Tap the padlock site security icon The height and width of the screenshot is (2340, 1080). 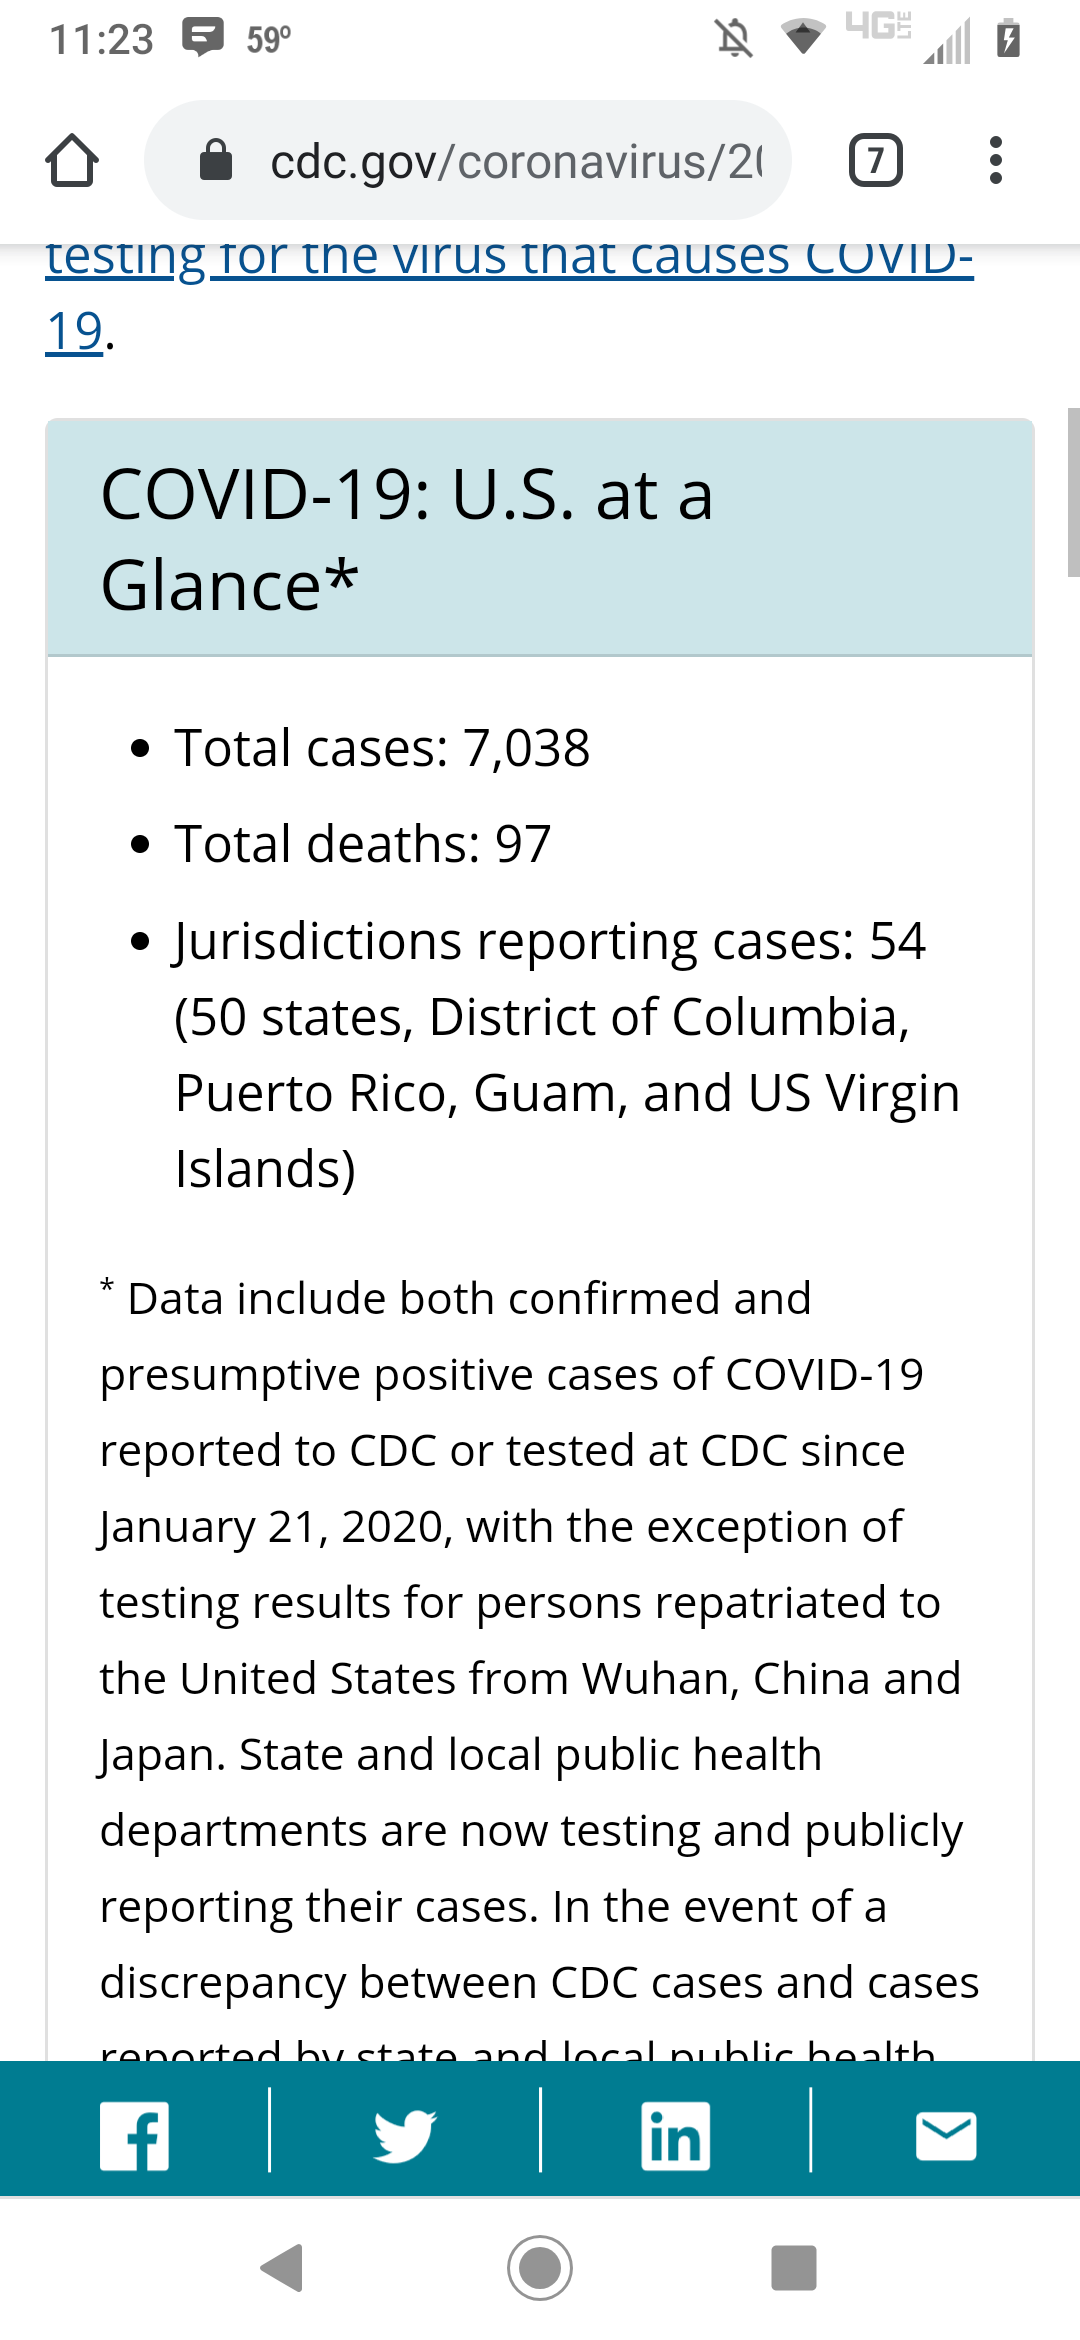(216, 161)
